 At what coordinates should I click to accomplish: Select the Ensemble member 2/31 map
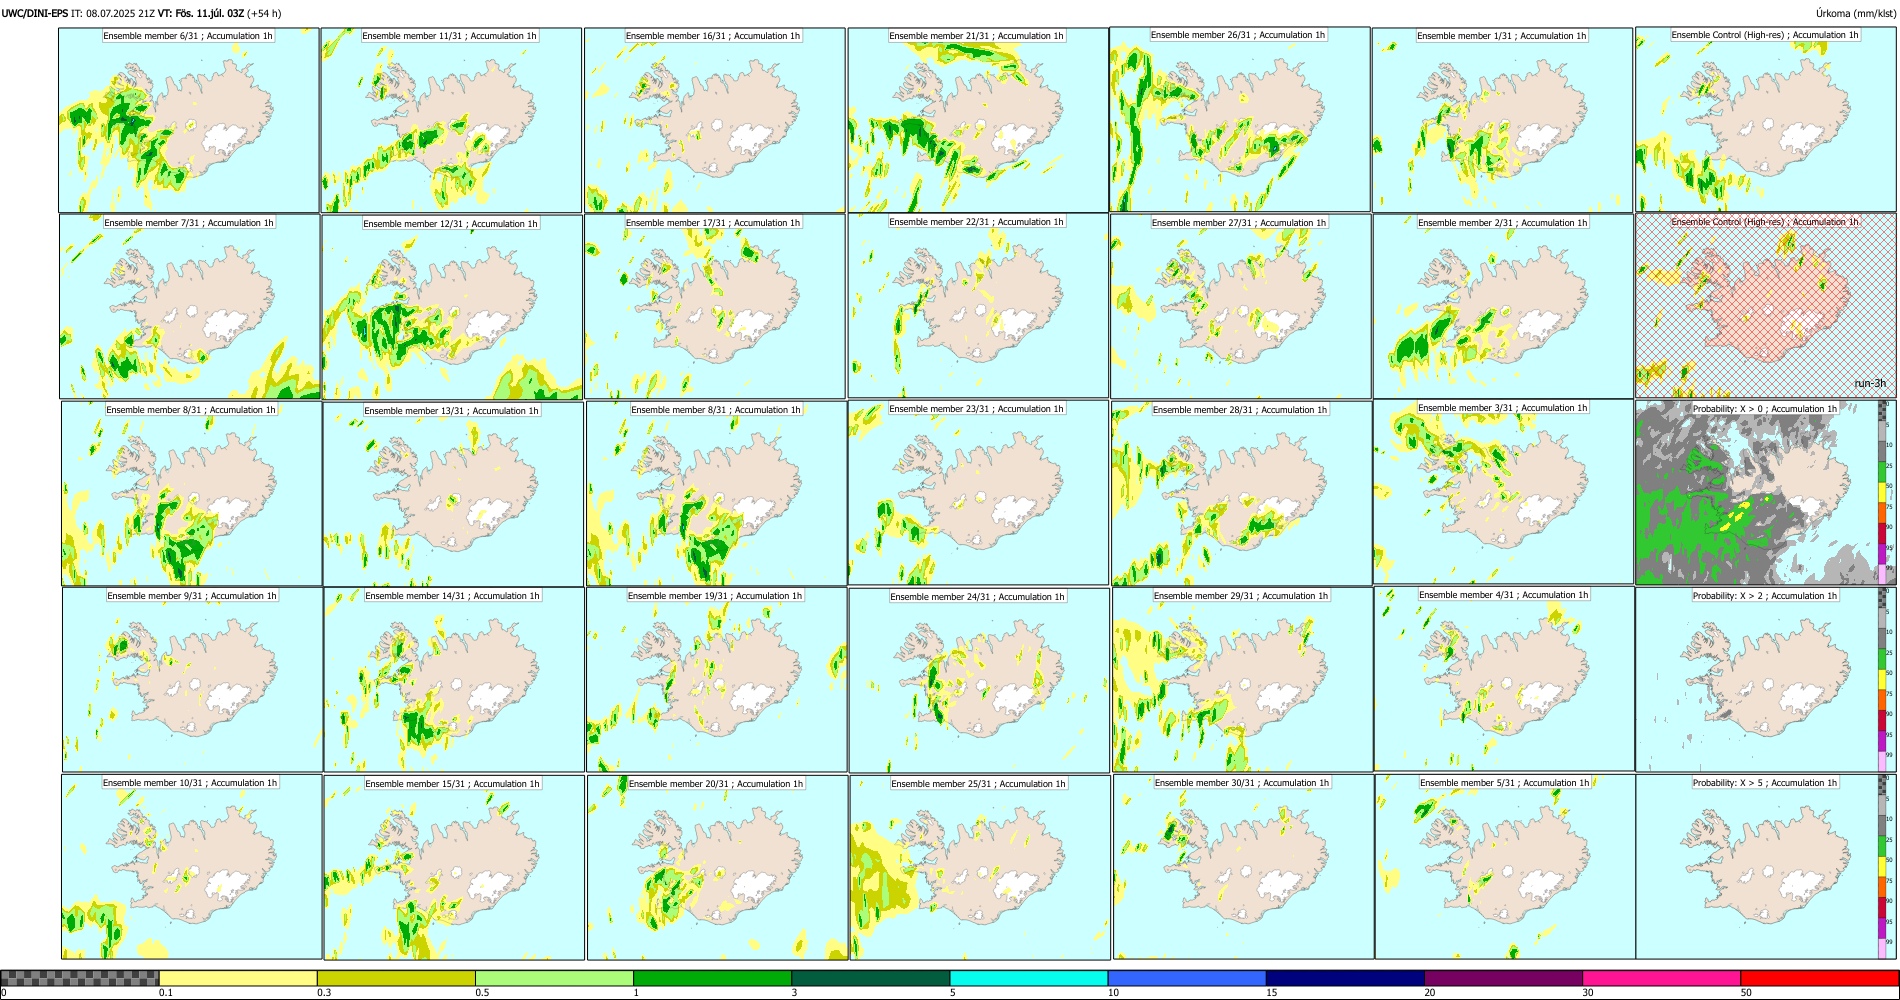[x=1503, y=307]
